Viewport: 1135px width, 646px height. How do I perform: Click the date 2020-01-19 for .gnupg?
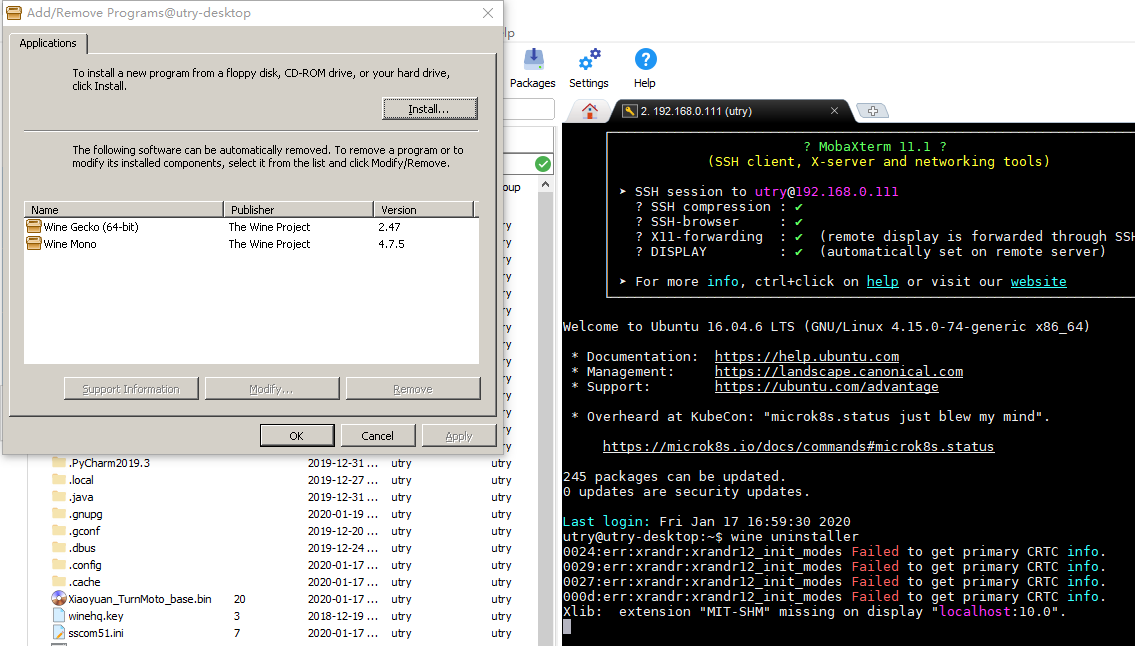coord(343,514)
